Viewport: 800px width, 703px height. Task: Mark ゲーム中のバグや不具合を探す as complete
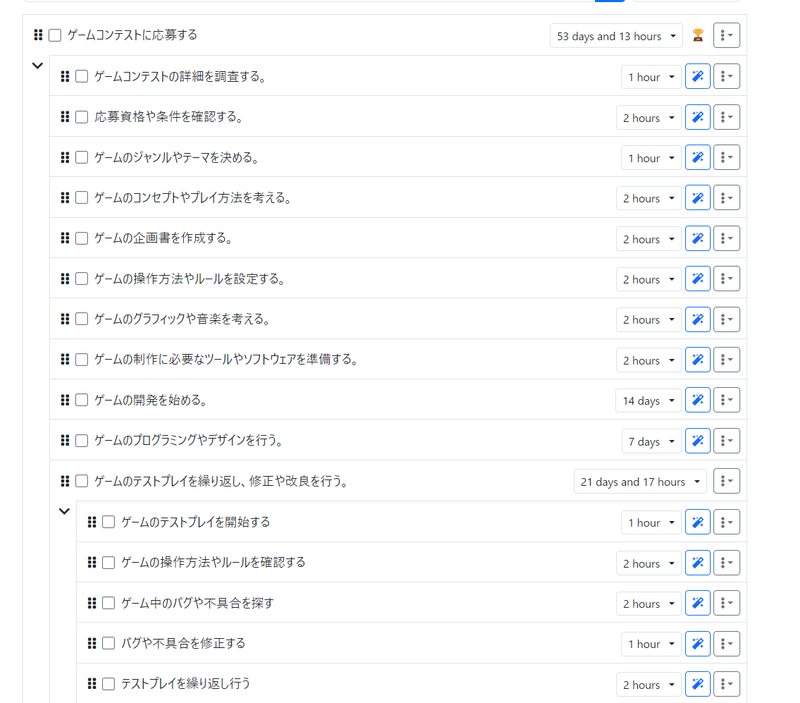click(108, 603)
